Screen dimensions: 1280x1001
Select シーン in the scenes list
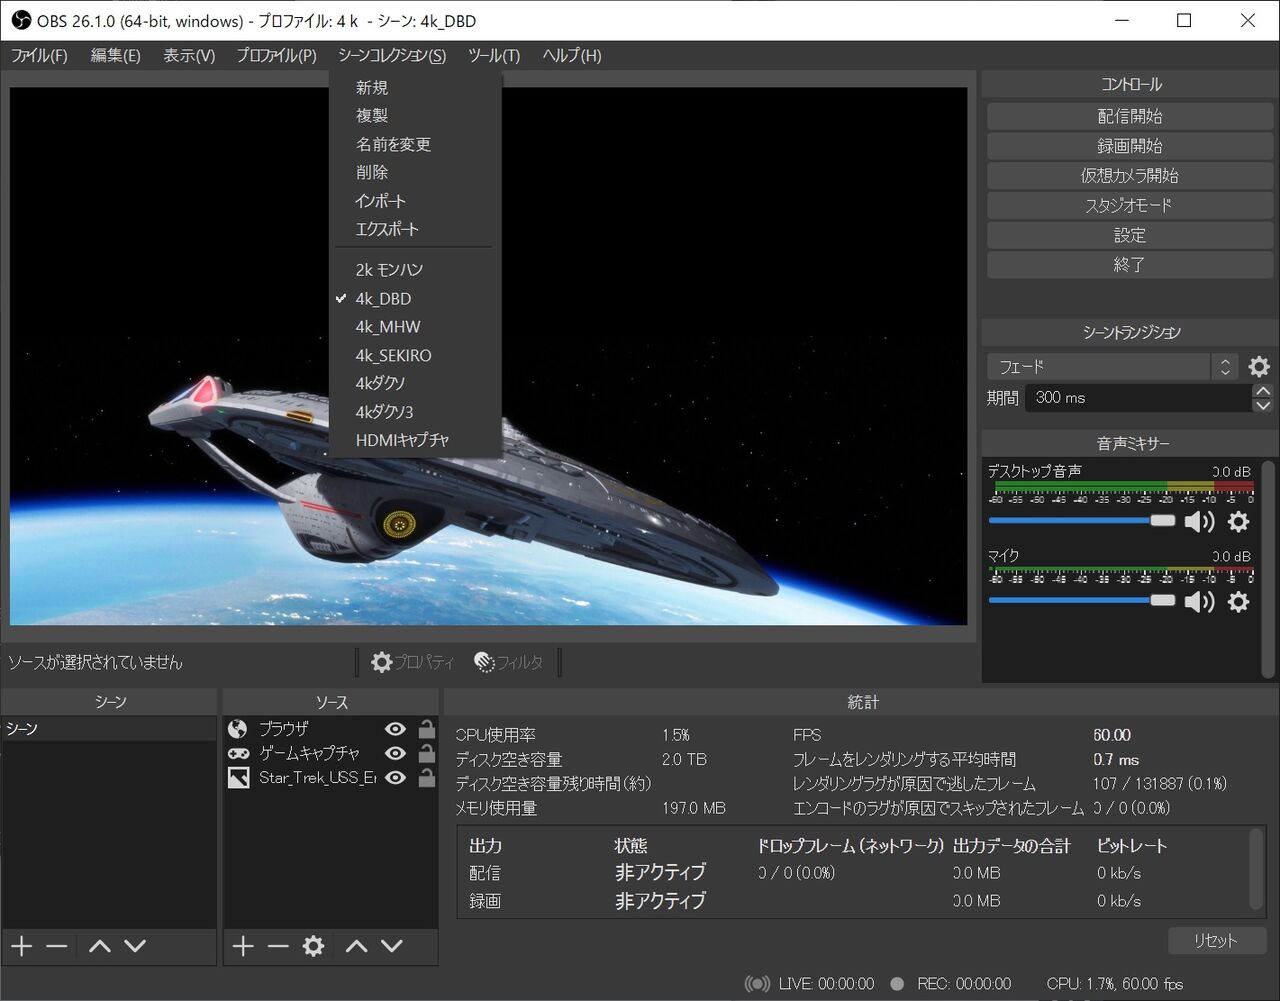[x=109, y=729]
